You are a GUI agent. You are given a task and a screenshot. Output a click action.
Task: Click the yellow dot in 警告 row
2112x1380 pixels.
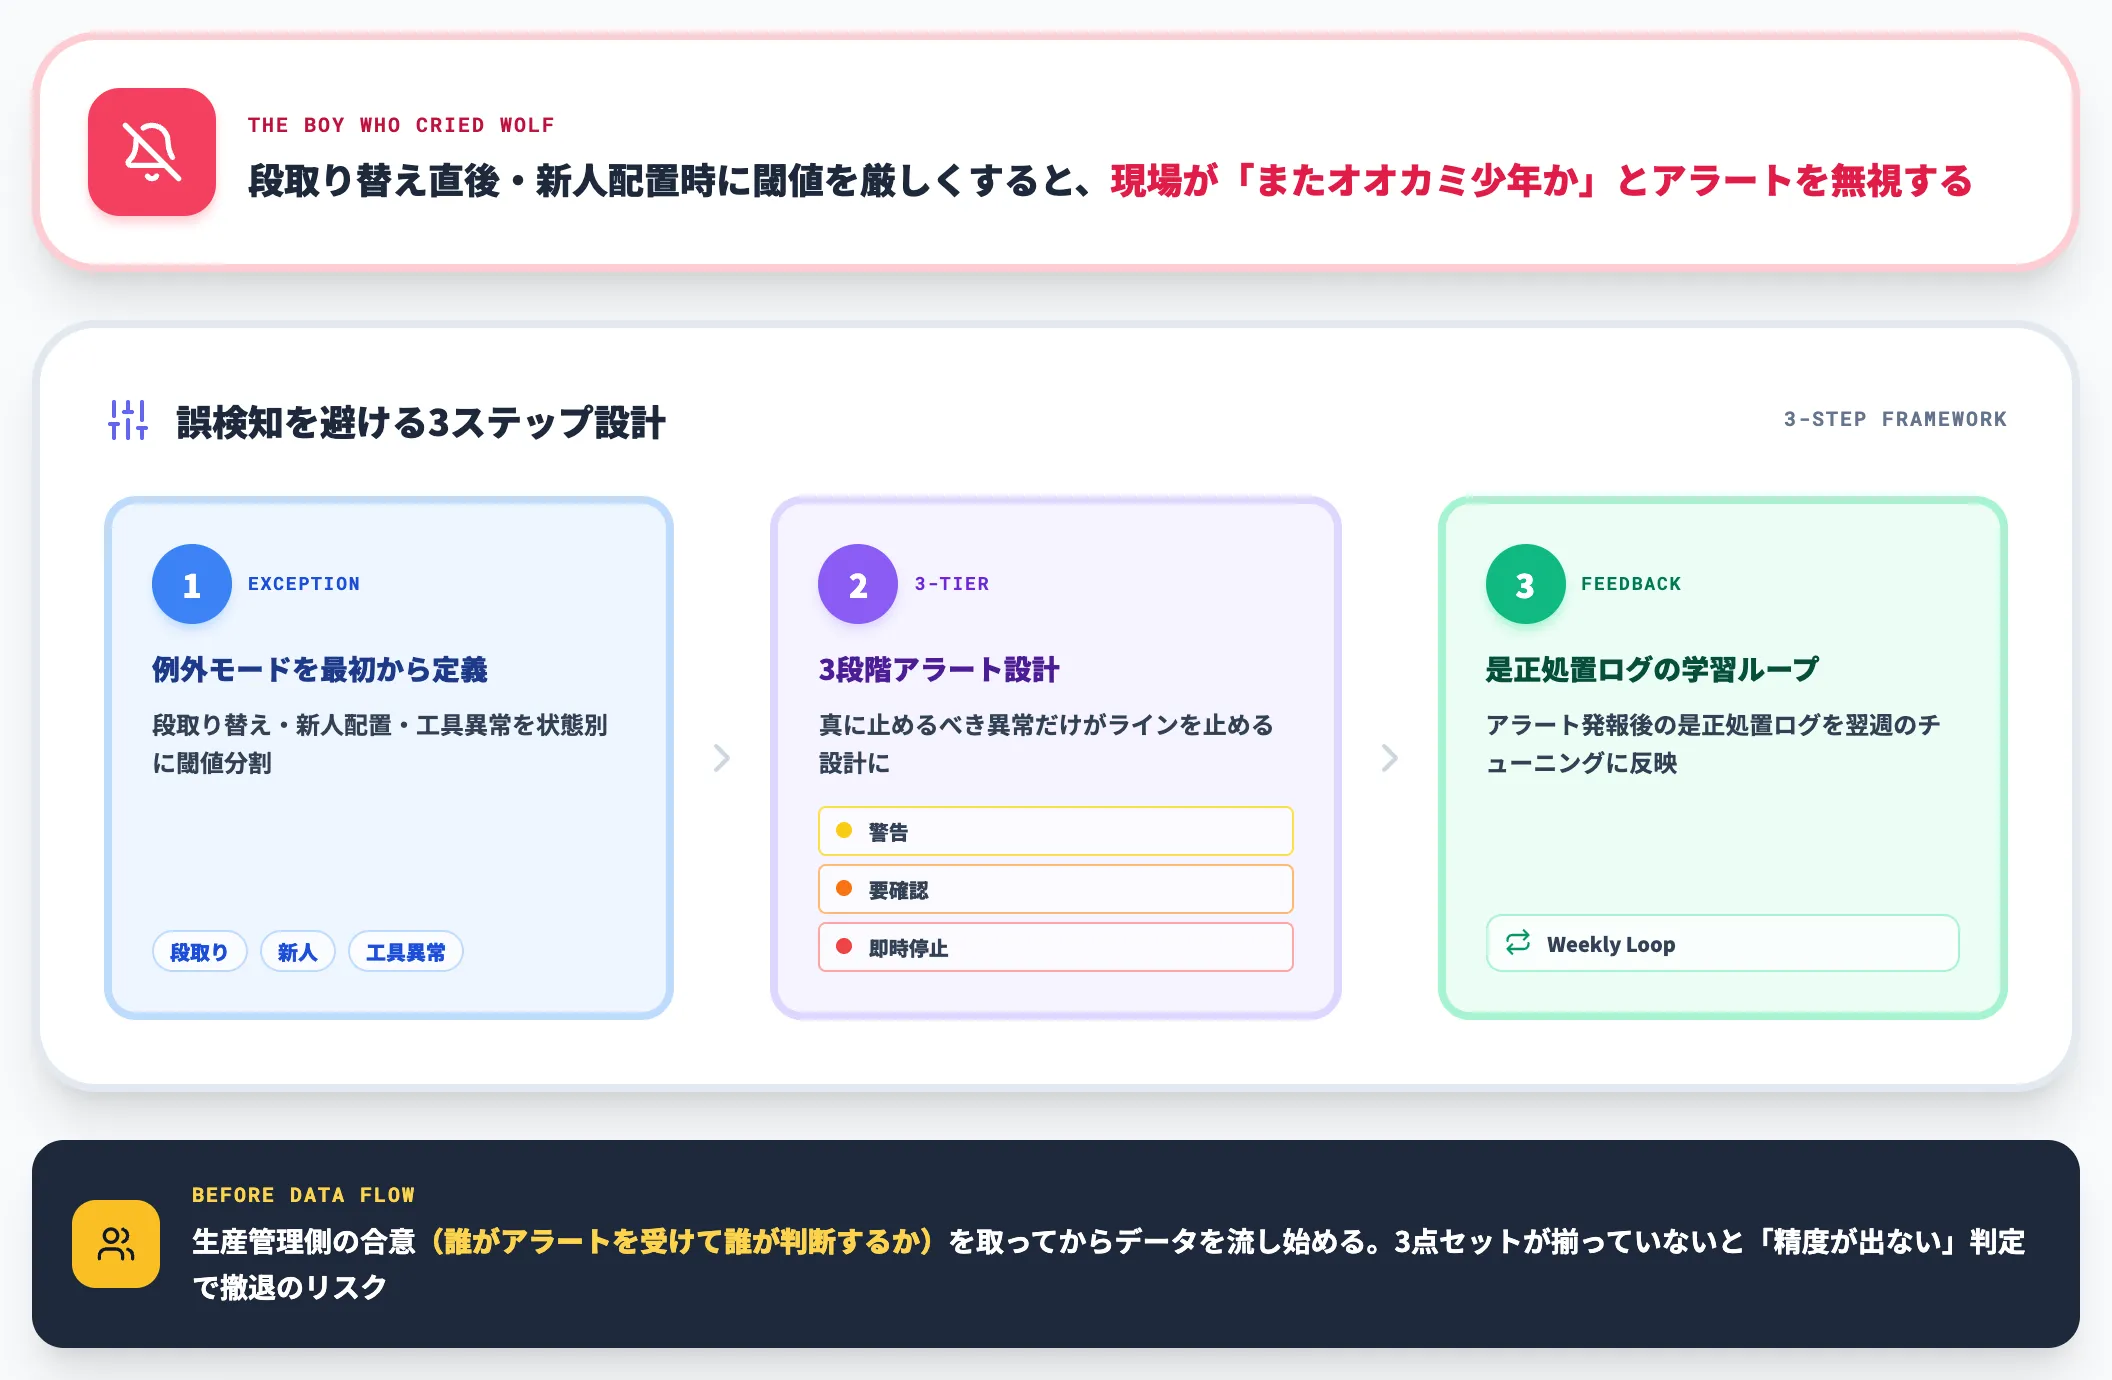[844, 830]
